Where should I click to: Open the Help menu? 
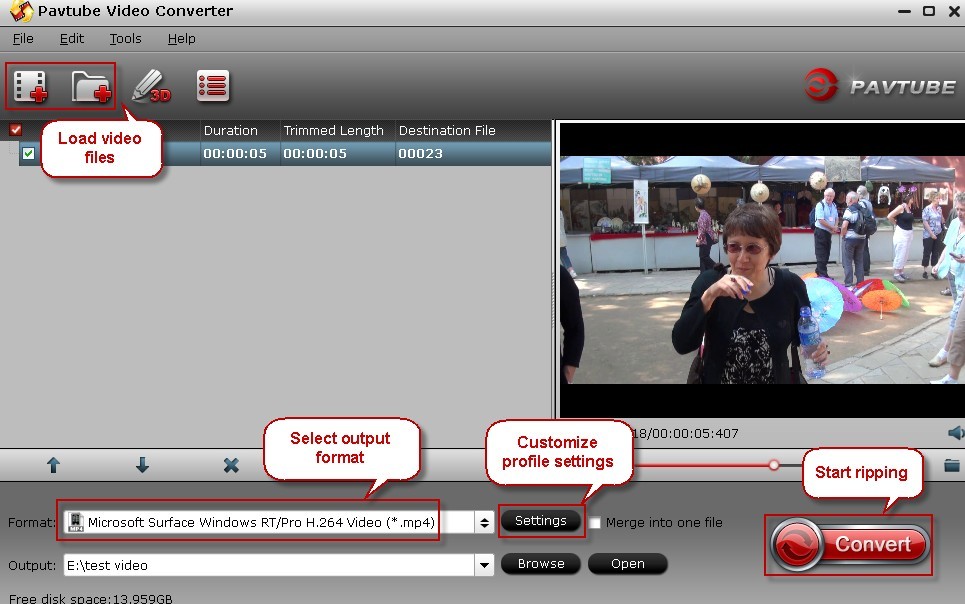click(x=182, y=38)
